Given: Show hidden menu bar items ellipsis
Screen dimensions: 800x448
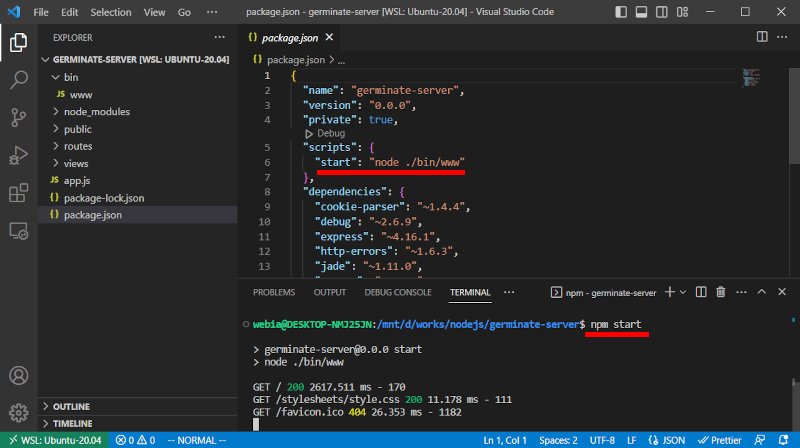Looking at the screenshot, I should (x=212, y=12).
